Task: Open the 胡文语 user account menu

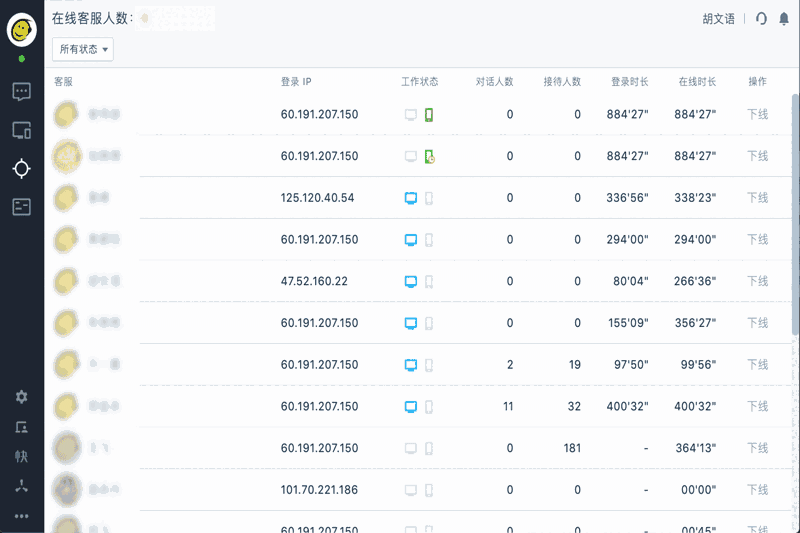Action: coord(718,18)
